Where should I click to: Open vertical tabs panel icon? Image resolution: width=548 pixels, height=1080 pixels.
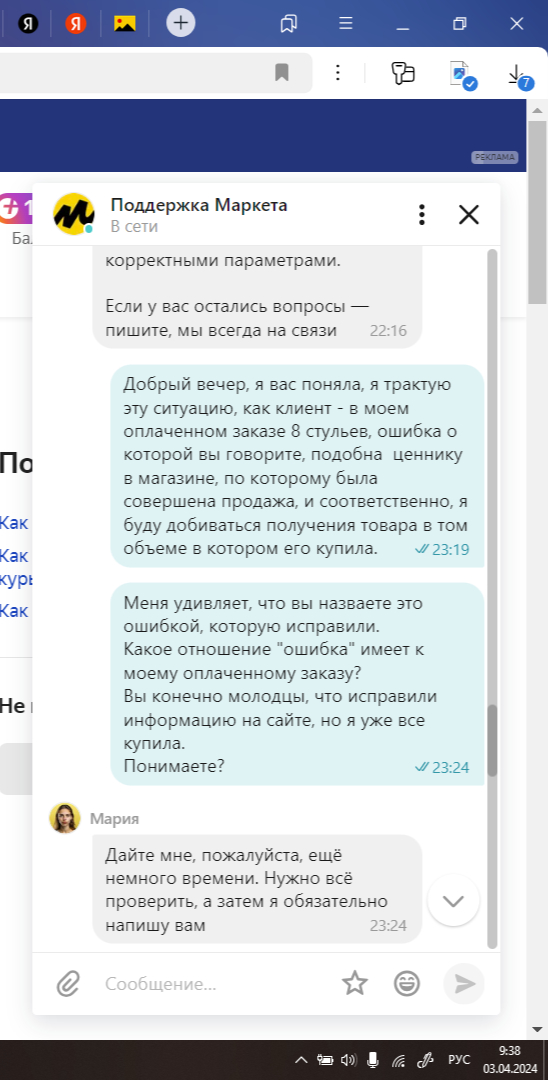point(288,23)
